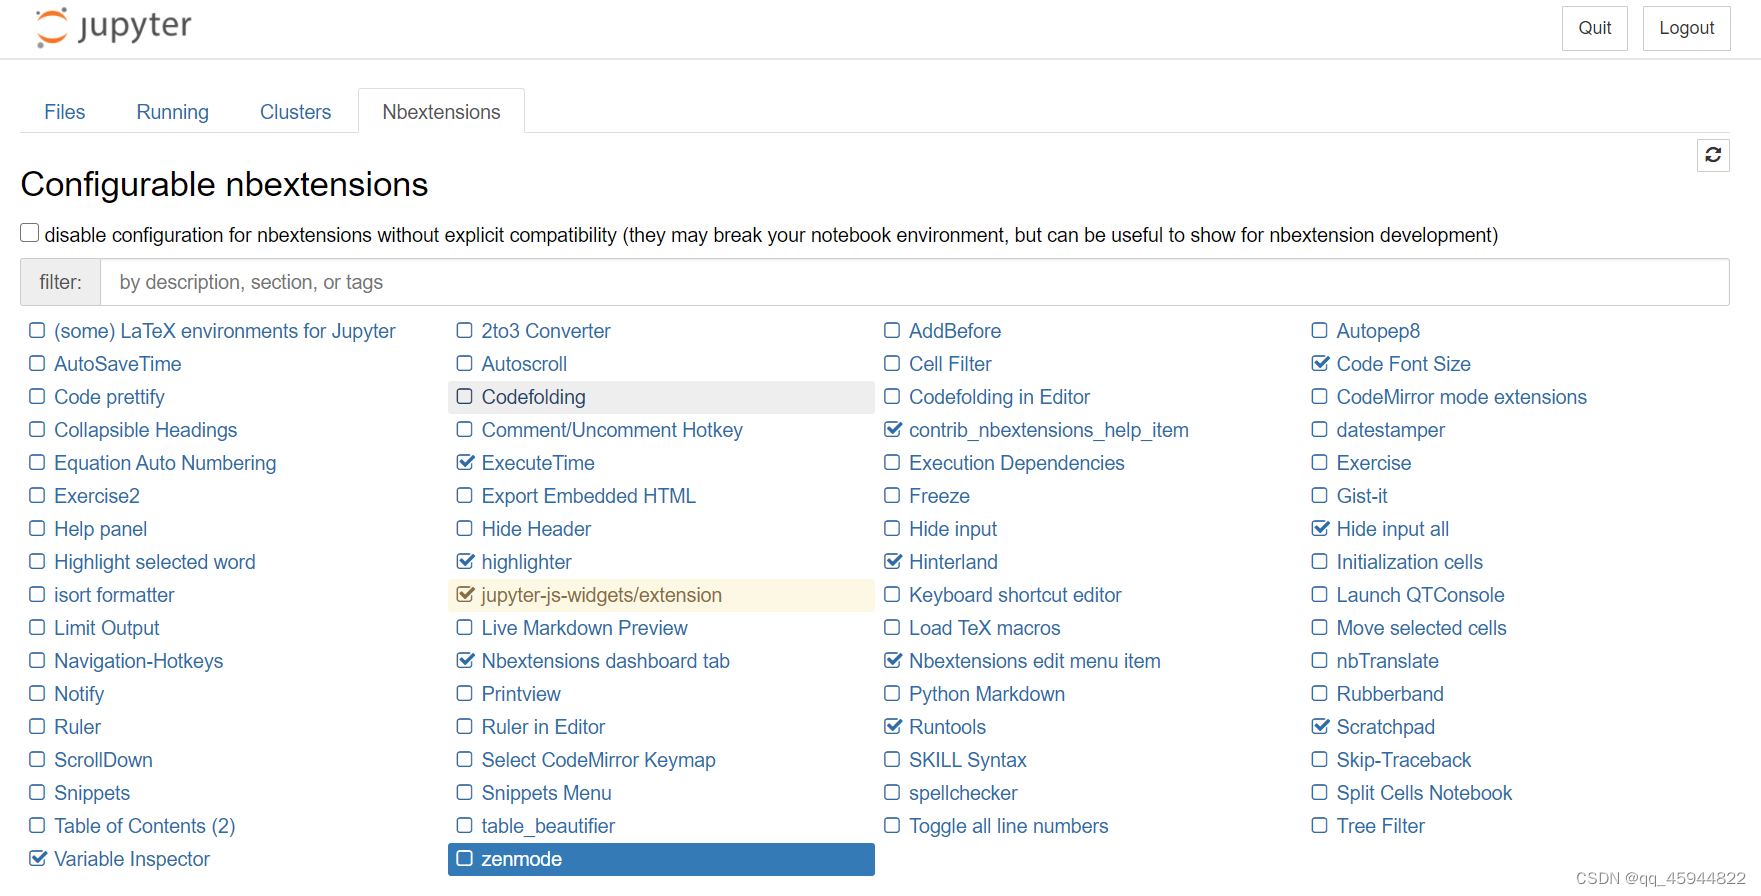1761x896 pixels.
Task: Click the Logout button
Action: [x=1687, y=28]
